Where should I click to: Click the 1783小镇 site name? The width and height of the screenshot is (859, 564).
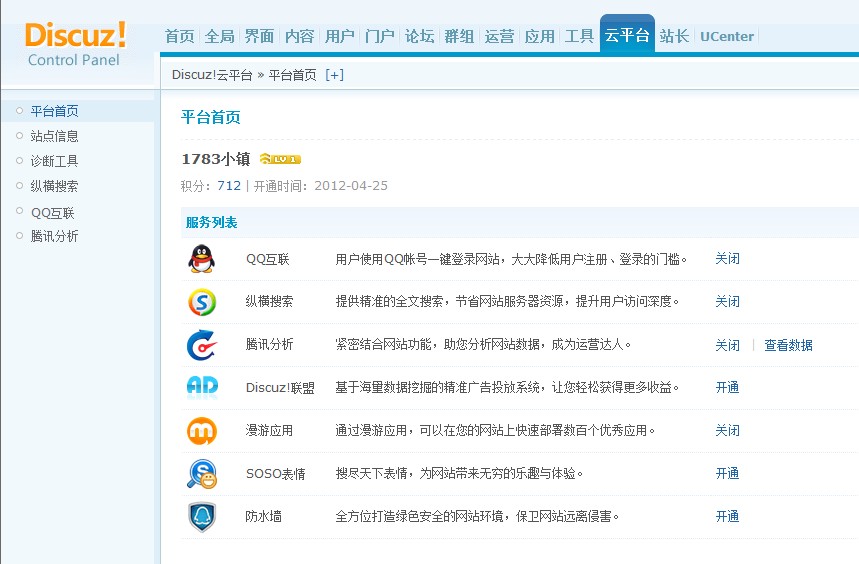(216, 159)
